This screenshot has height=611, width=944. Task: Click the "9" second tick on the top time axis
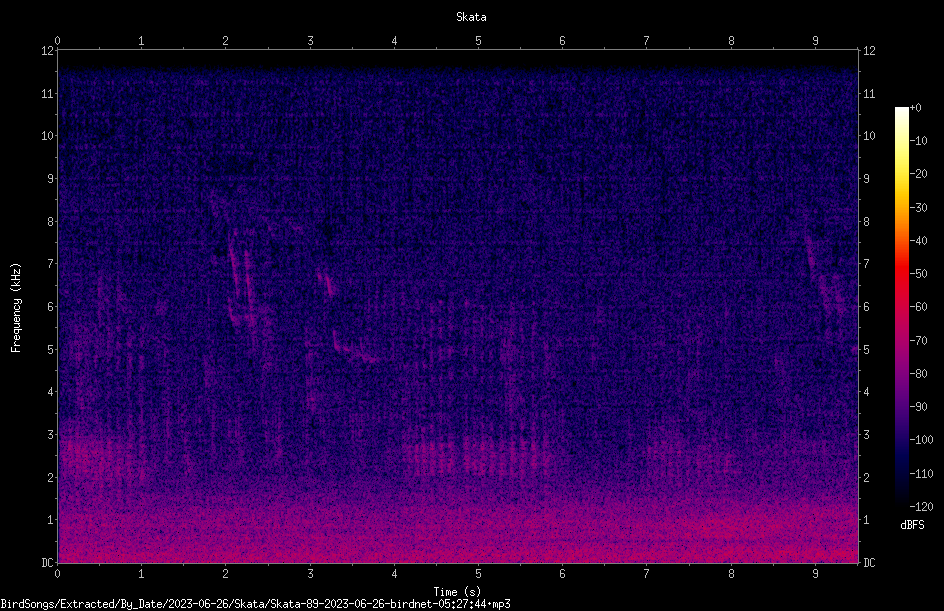pyautogui.click(x=815, y=41)
